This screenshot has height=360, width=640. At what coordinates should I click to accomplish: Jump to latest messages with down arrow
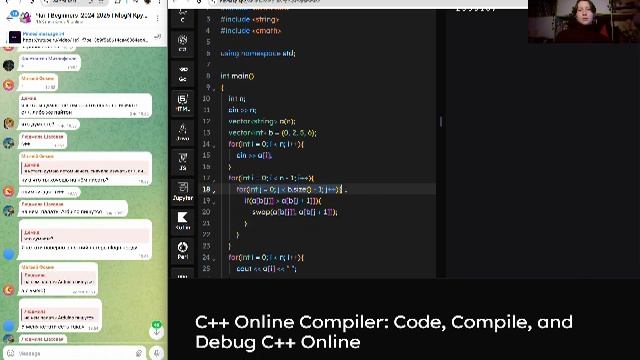pyautogui.click(x=156, y=331)
